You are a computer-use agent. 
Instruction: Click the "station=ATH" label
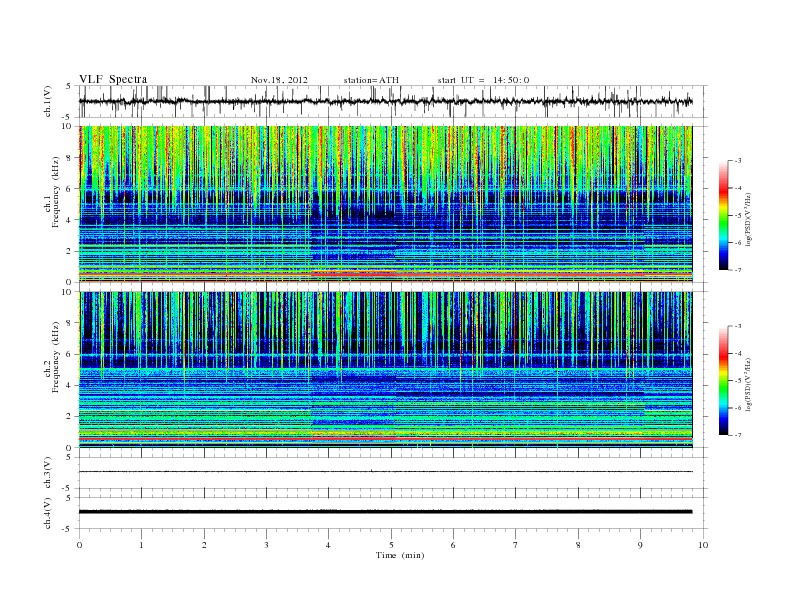[371, 80]
